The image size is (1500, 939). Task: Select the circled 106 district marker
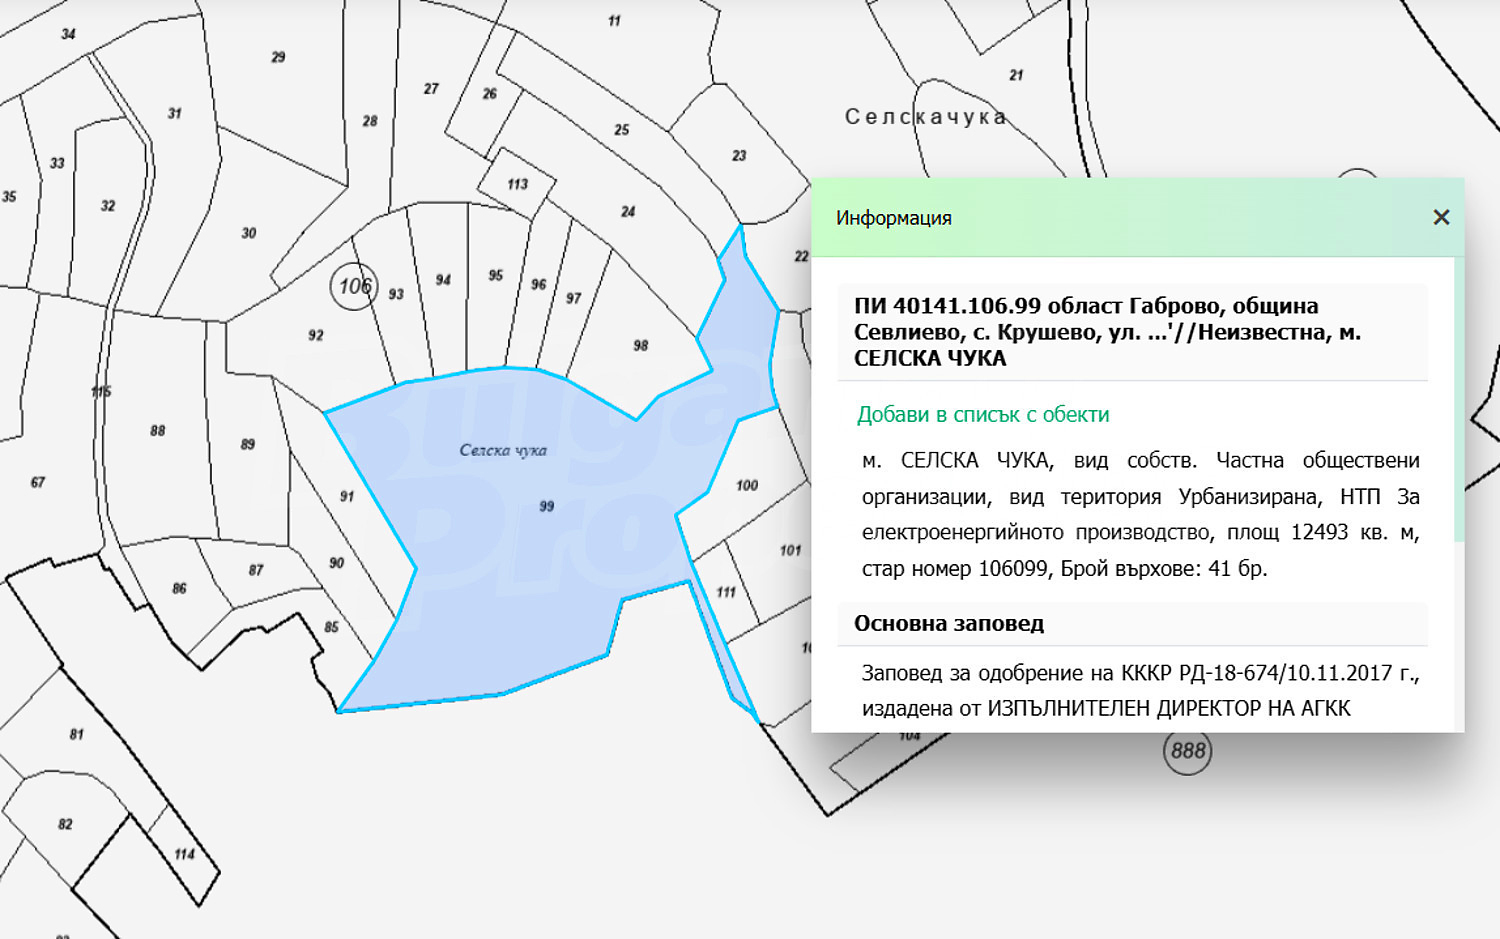(354, 286)
